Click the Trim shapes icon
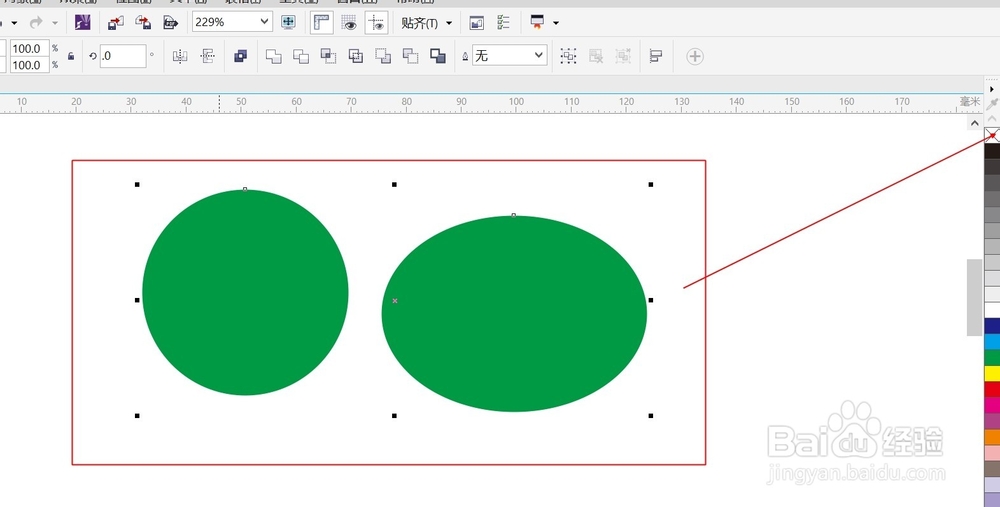Viewport: 1000px width, 507px height. click(301, 56)
